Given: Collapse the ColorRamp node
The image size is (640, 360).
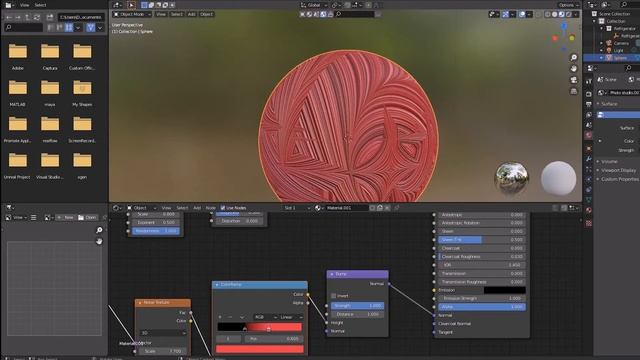Looking at the screenshot, I should (x=217, y=284).
